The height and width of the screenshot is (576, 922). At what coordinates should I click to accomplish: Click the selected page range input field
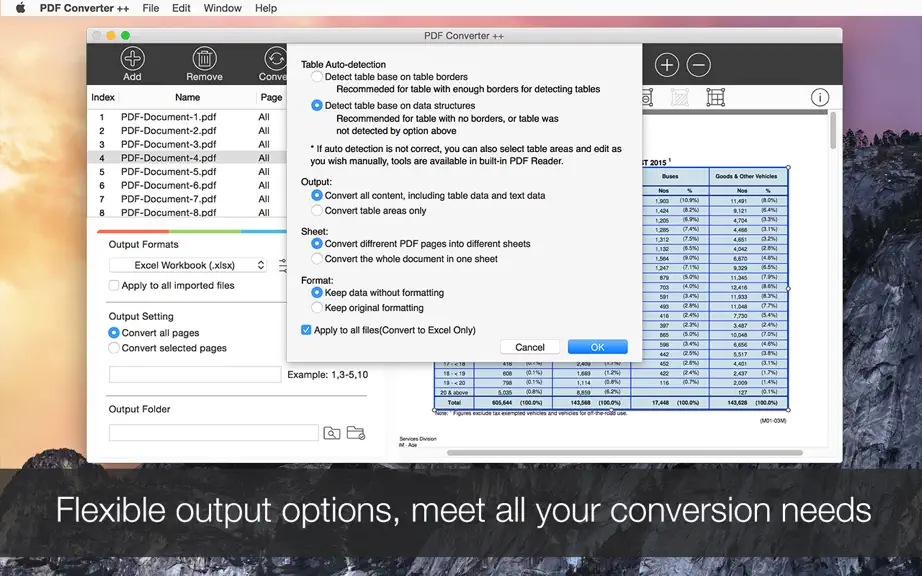(195, 374)
